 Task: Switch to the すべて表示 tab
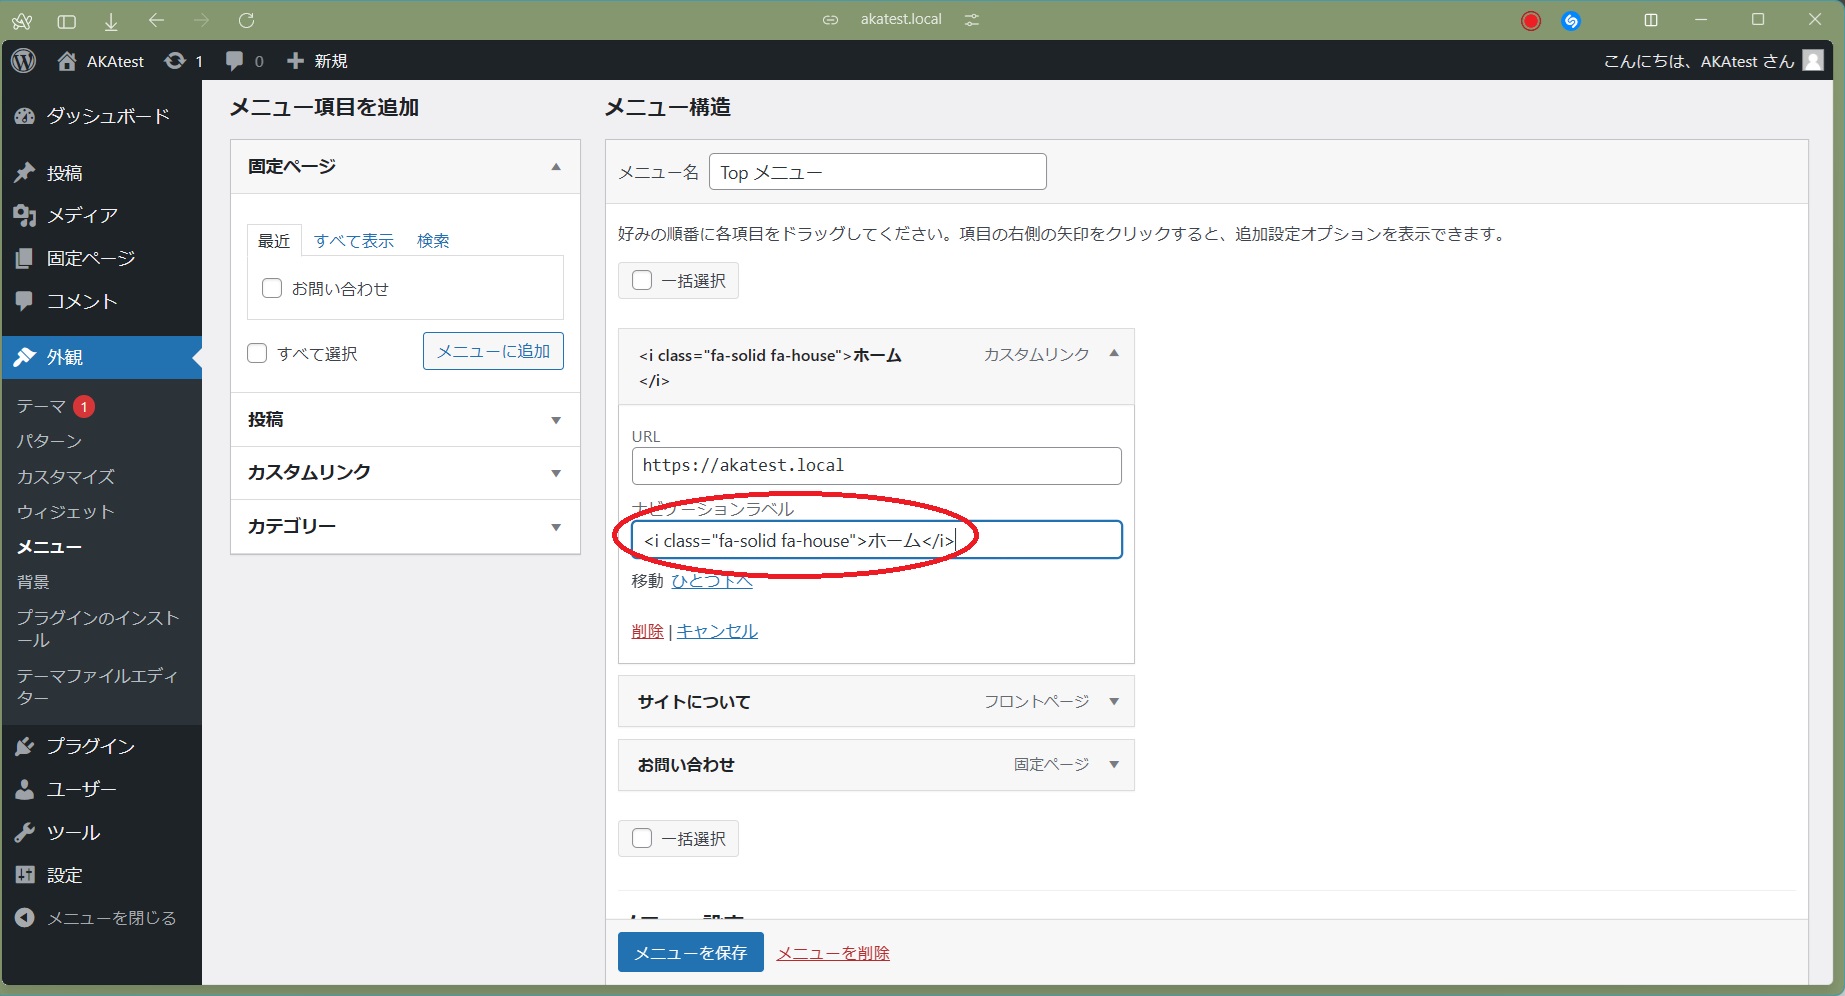[353, 241]
